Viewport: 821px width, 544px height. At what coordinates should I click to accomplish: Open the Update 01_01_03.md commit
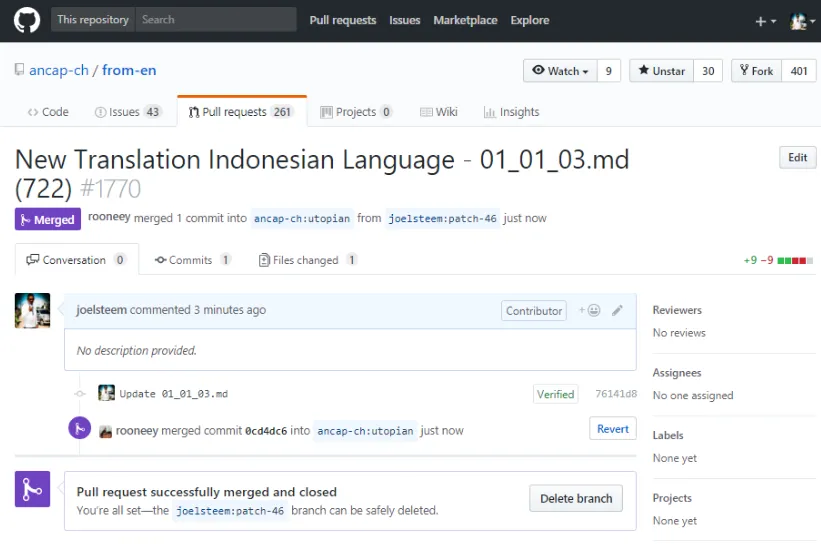[173, 394]
